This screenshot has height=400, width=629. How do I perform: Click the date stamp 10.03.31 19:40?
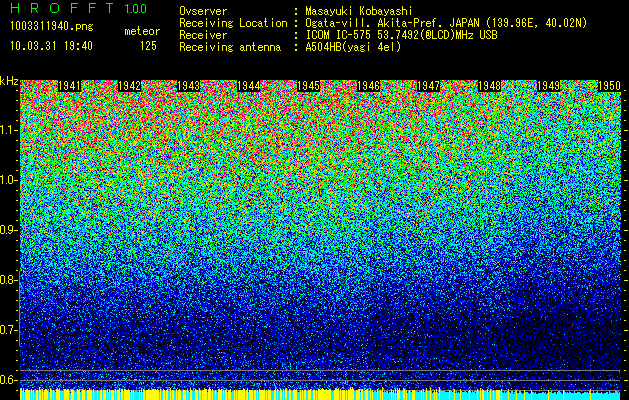point(51,46)
